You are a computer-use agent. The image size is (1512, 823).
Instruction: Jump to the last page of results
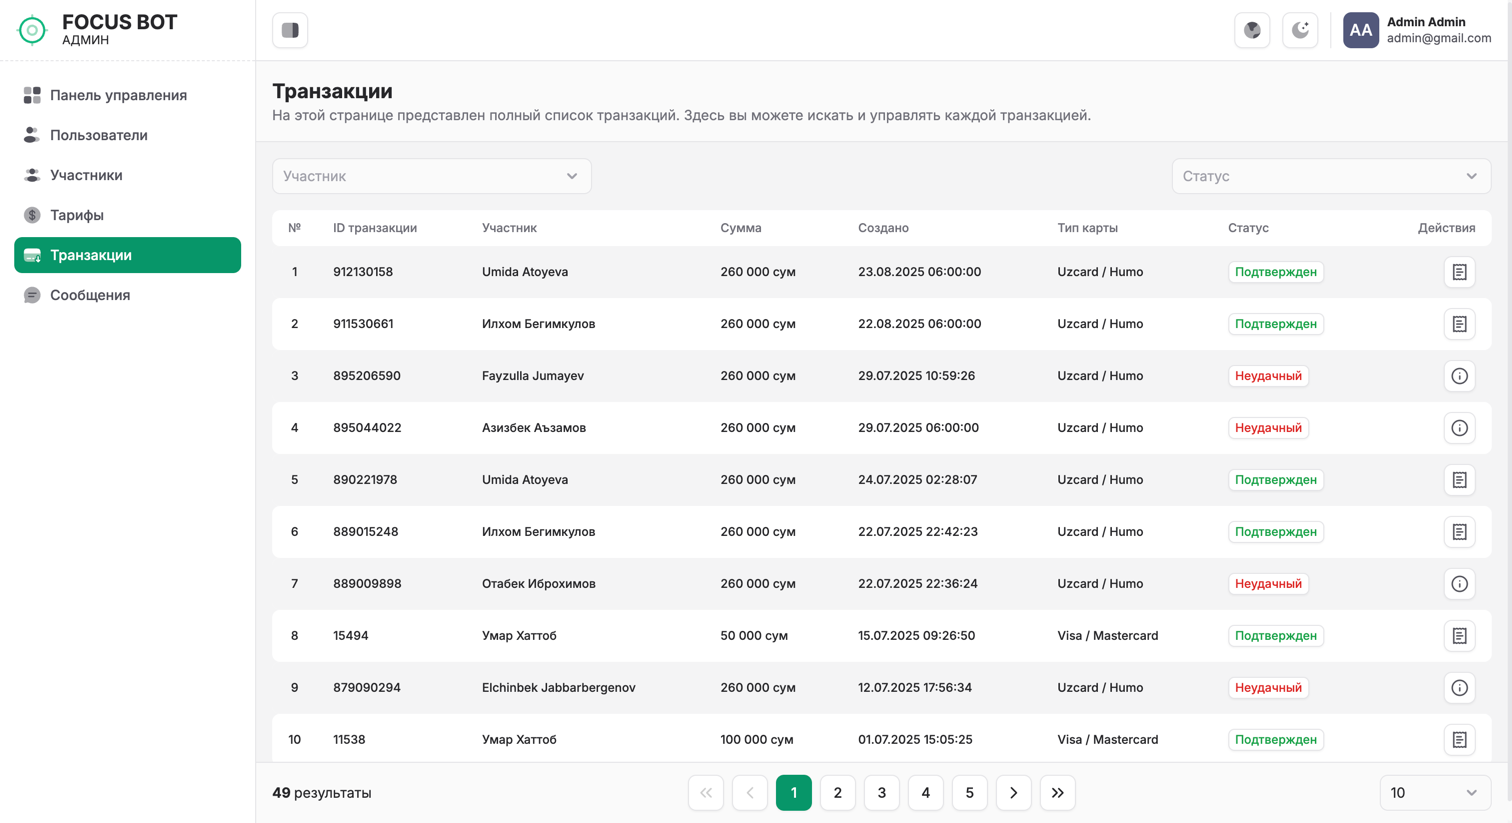[1057, 793]
